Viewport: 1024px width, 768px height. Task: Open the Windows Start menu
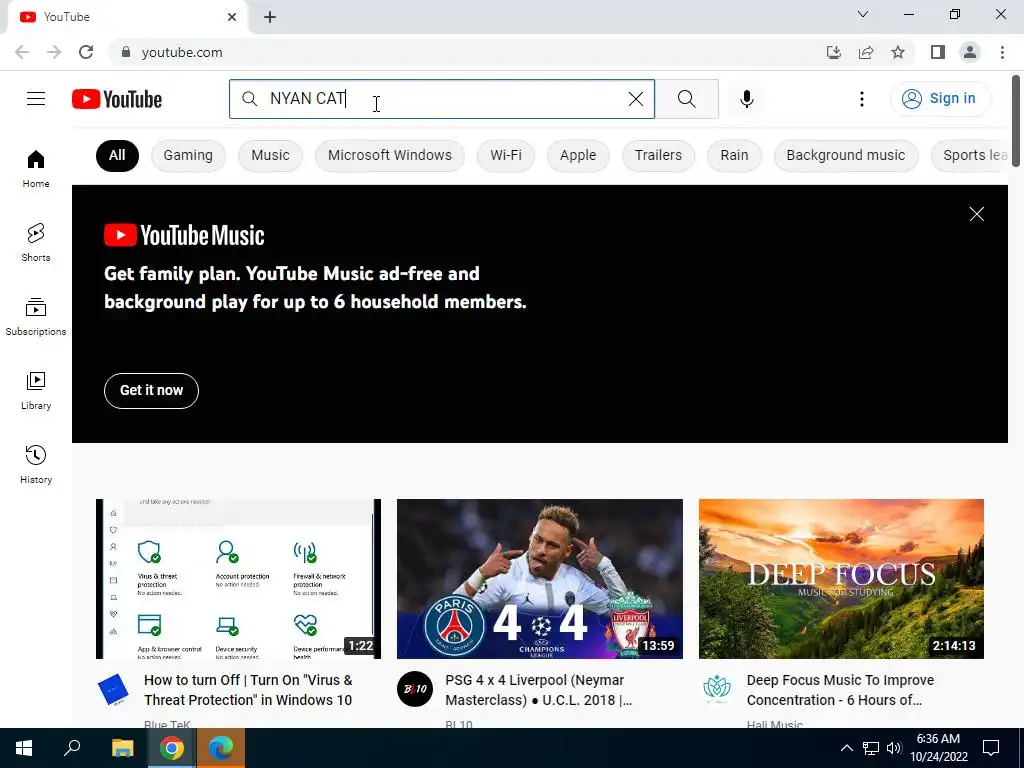coord(24,748)
